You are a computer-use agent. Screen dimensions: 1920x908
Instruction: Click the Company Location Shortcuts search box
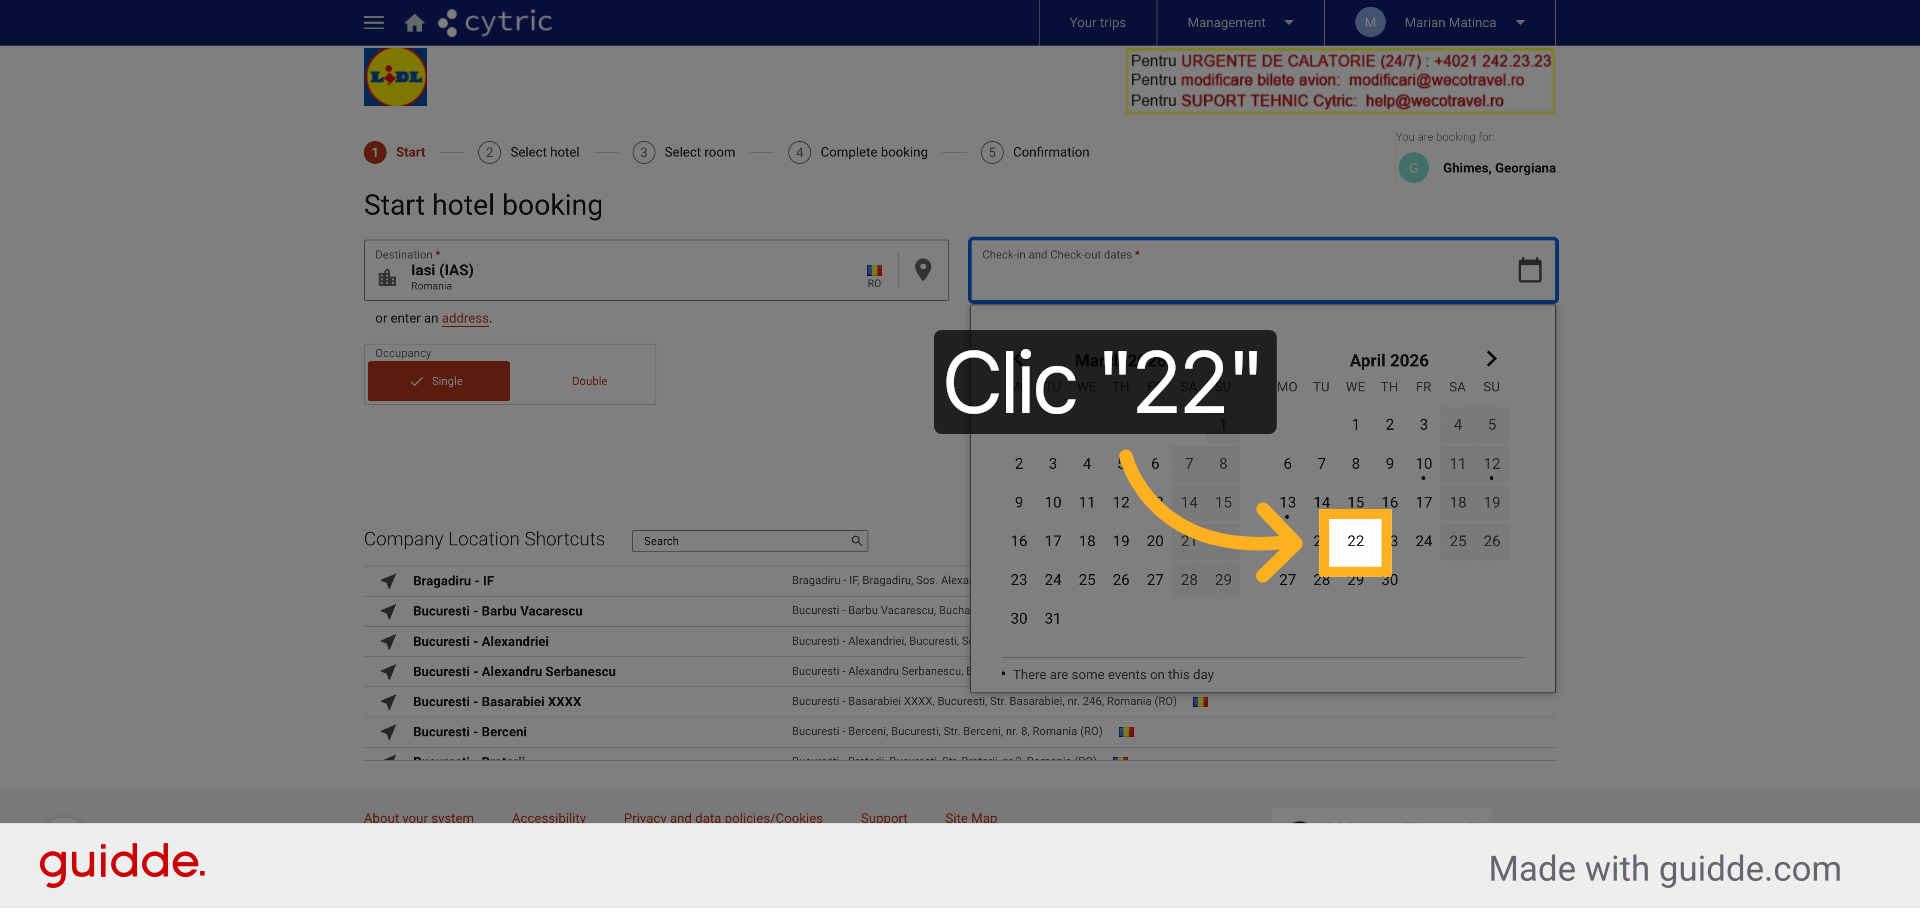[x=750, y=541]
